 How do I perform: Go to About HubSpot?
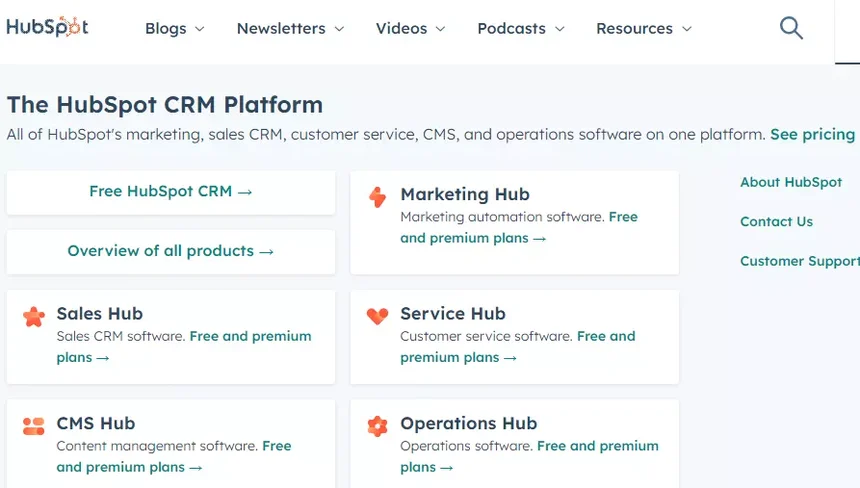click(791, 182)
